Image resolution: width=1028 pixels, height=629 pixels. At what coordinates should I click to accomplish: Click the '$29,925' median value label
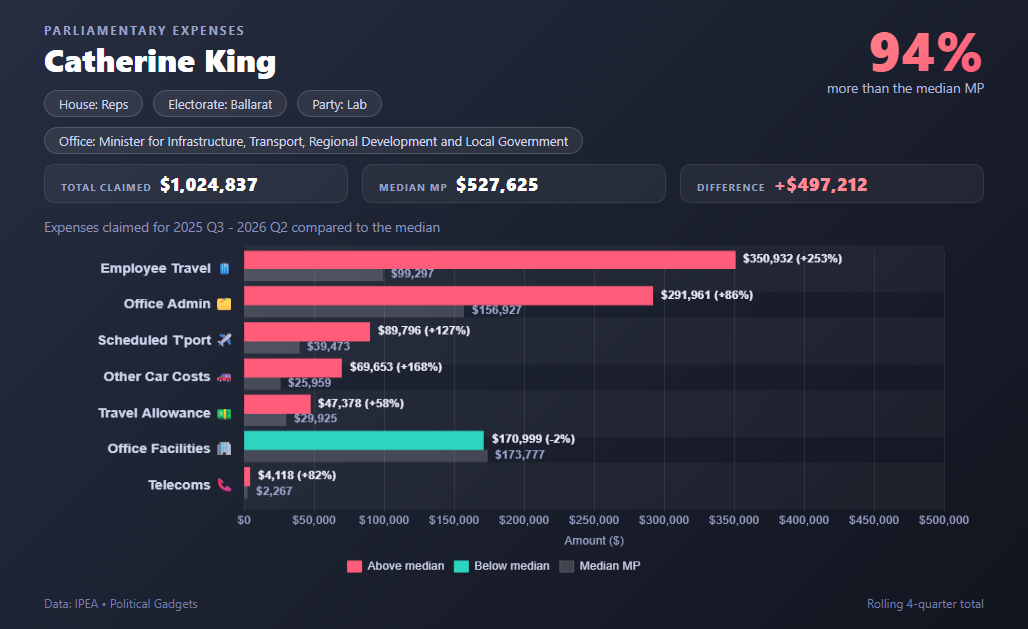315,418
